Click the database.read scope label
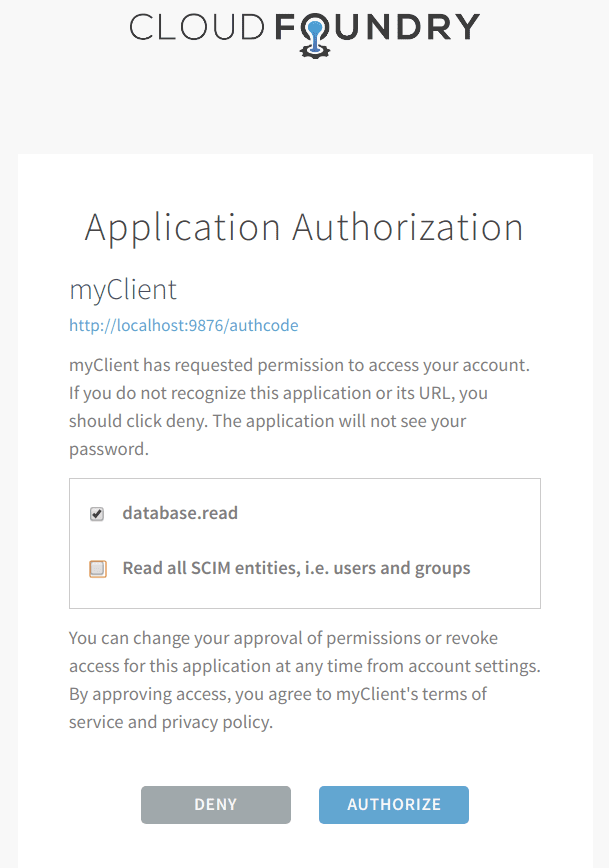This screenshot has height=868, width=609. pyautogui.click(x=180, y=513)
